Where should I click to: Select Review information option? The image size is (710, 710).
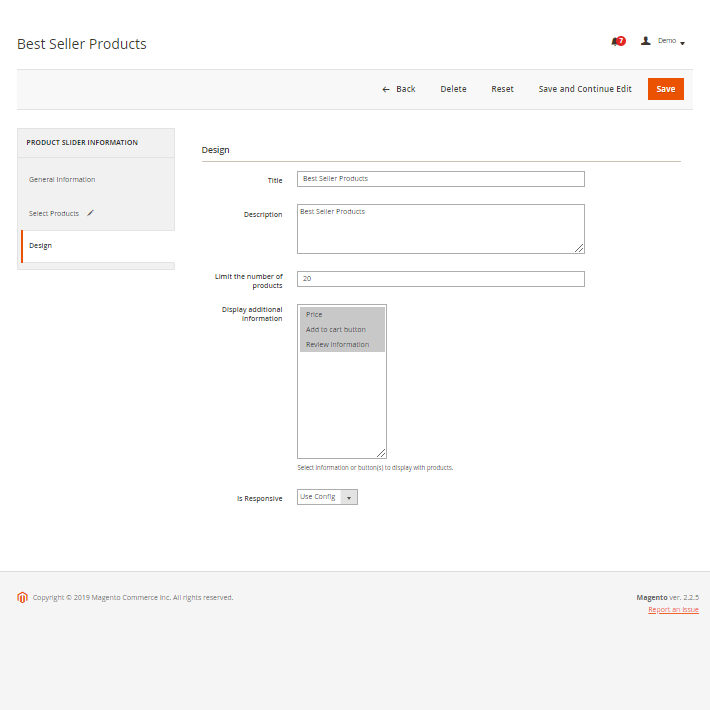341,344
